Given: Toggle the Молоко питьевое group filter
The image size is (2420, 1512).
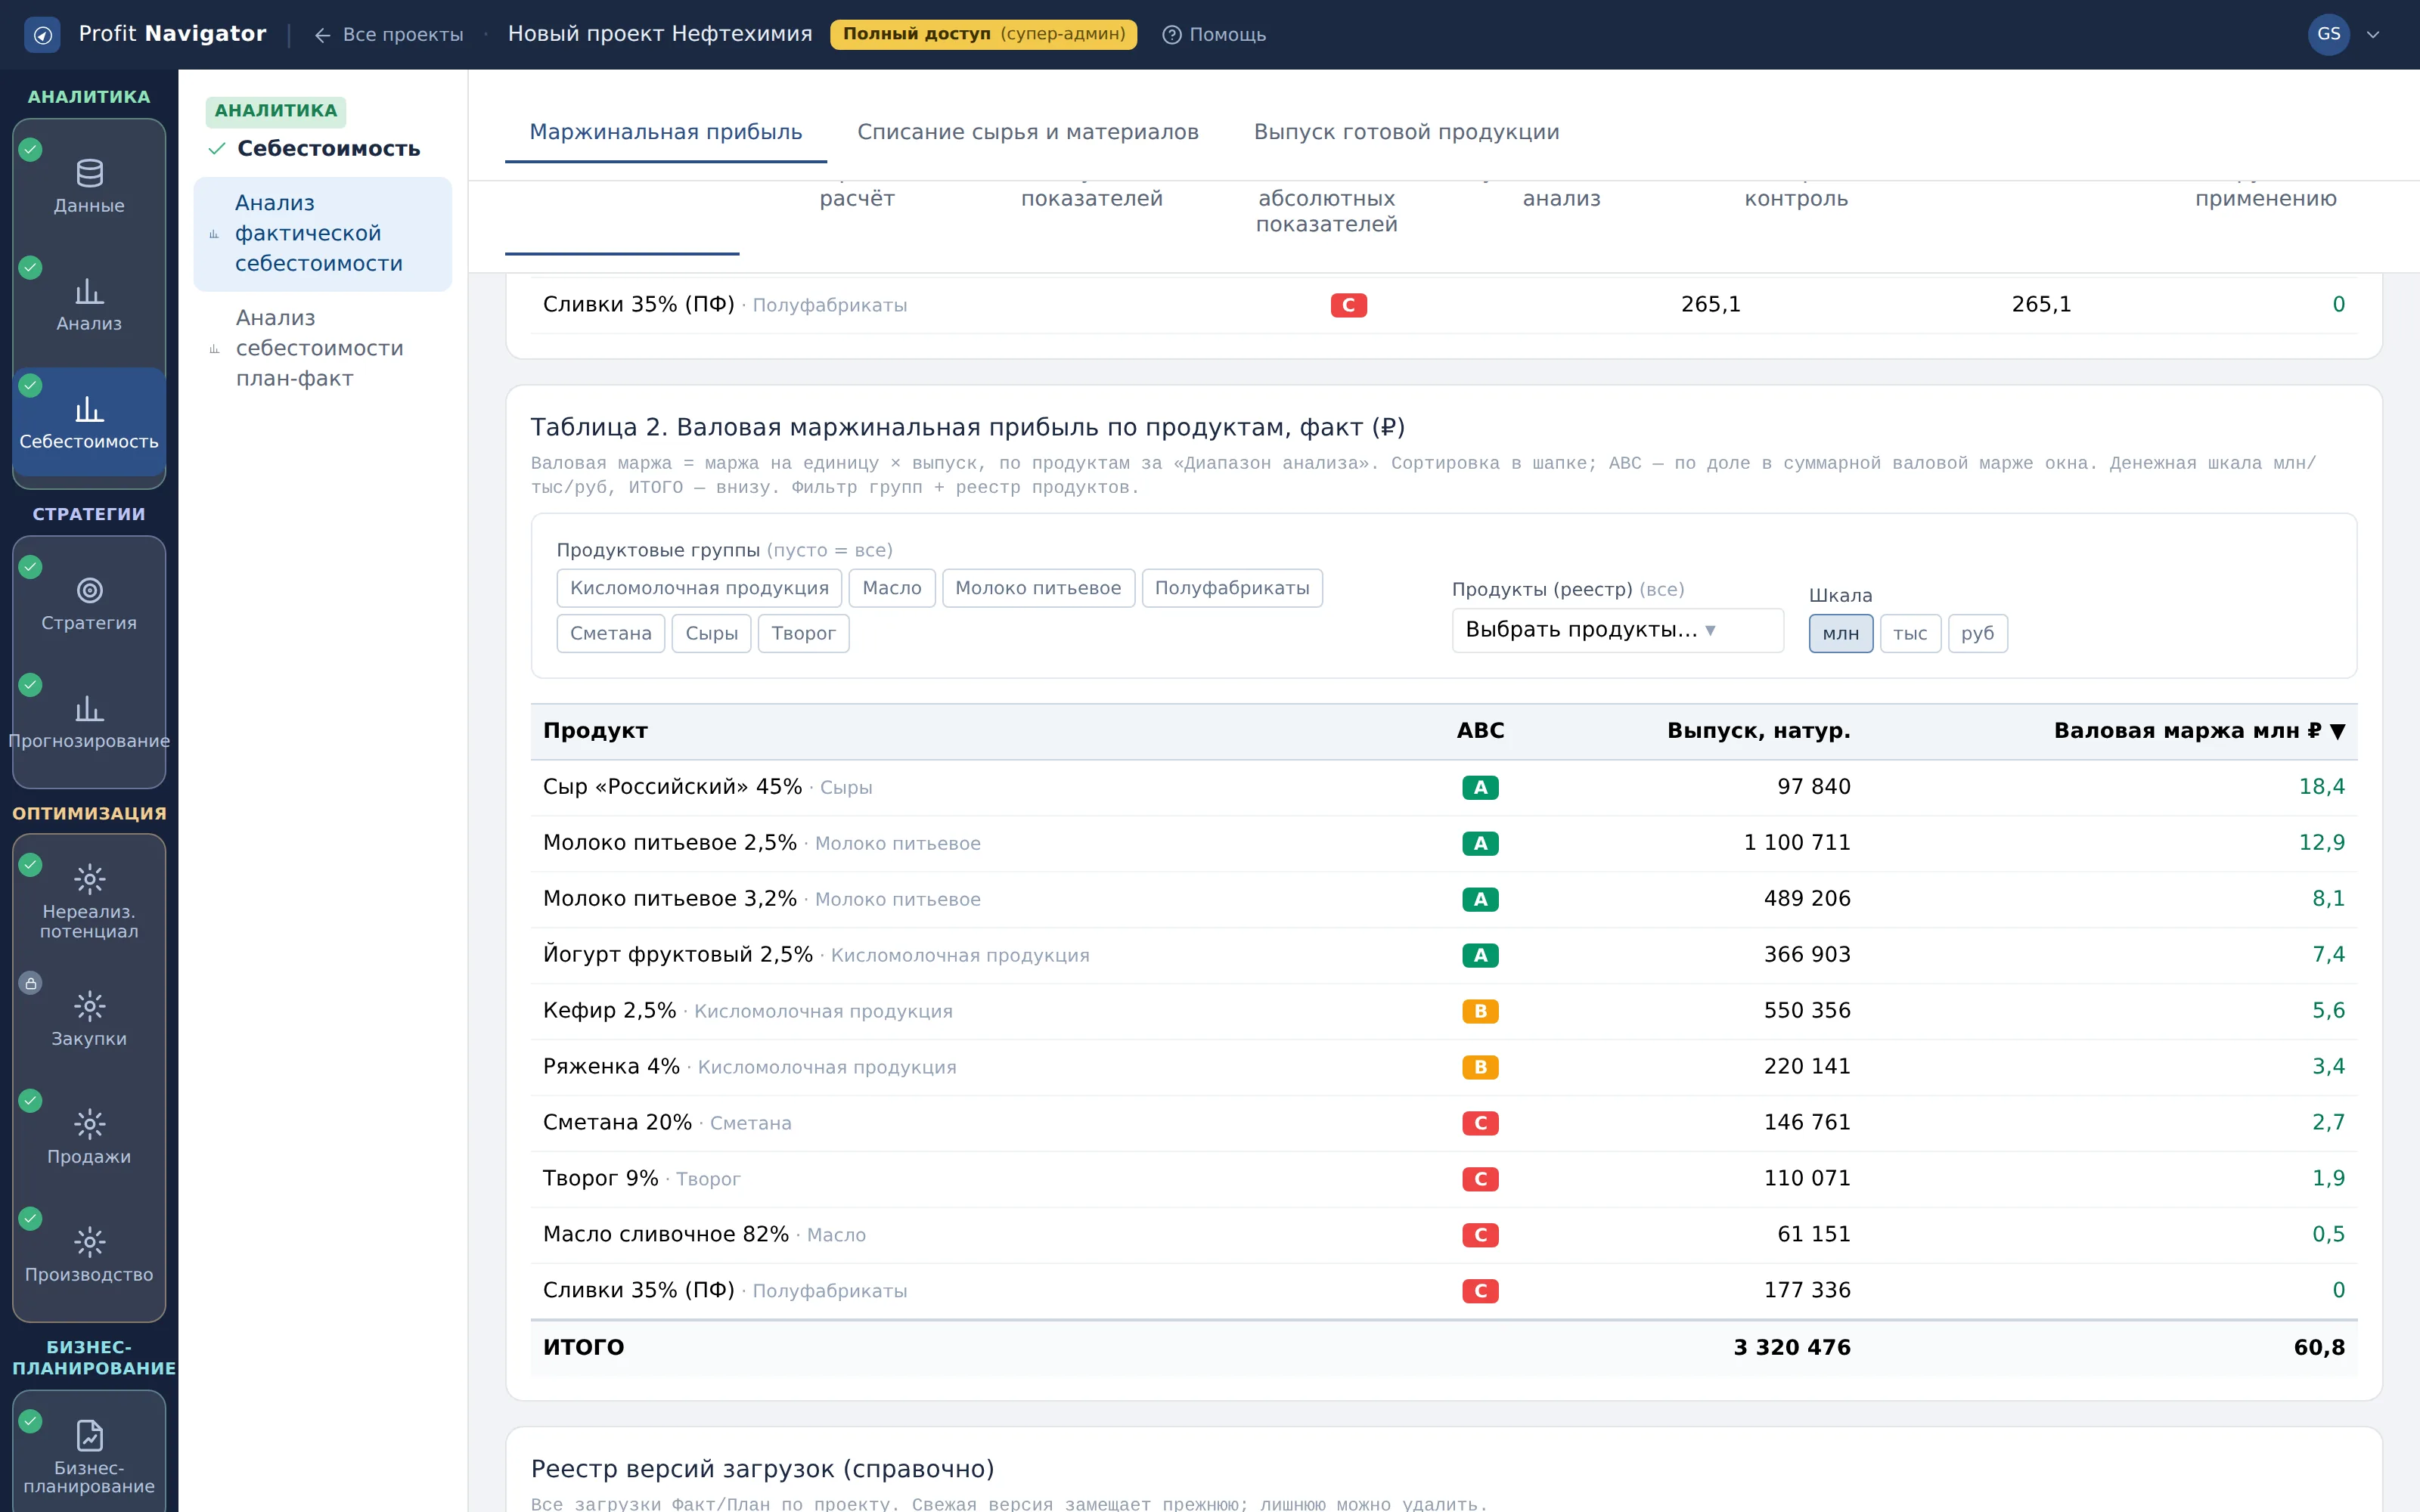Looking at the screenshot, I should click(x=1038, y=588).
